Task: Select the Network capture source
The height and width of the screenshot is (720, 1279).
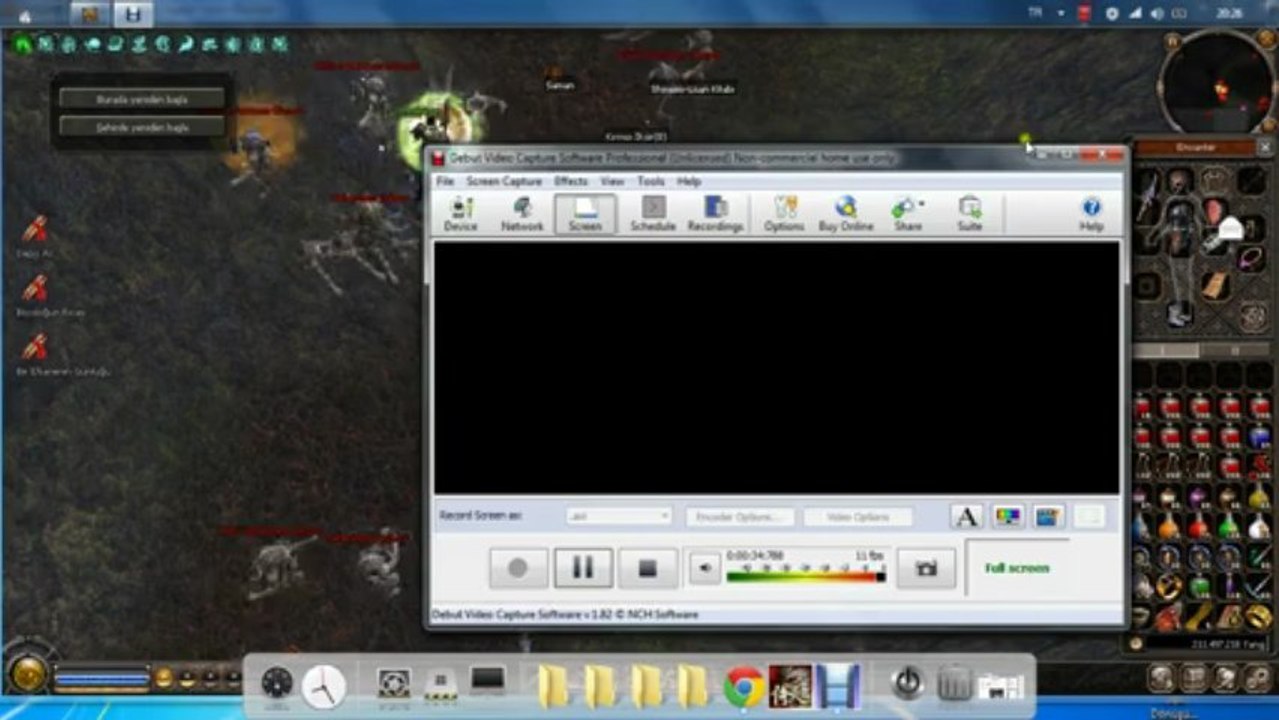Action: click(522, 214)
